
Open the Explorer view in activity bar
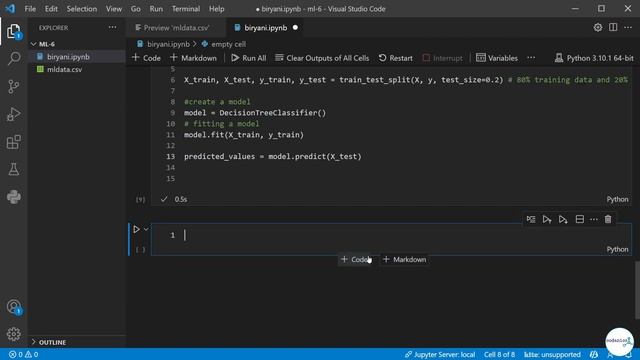coord(13,31)
